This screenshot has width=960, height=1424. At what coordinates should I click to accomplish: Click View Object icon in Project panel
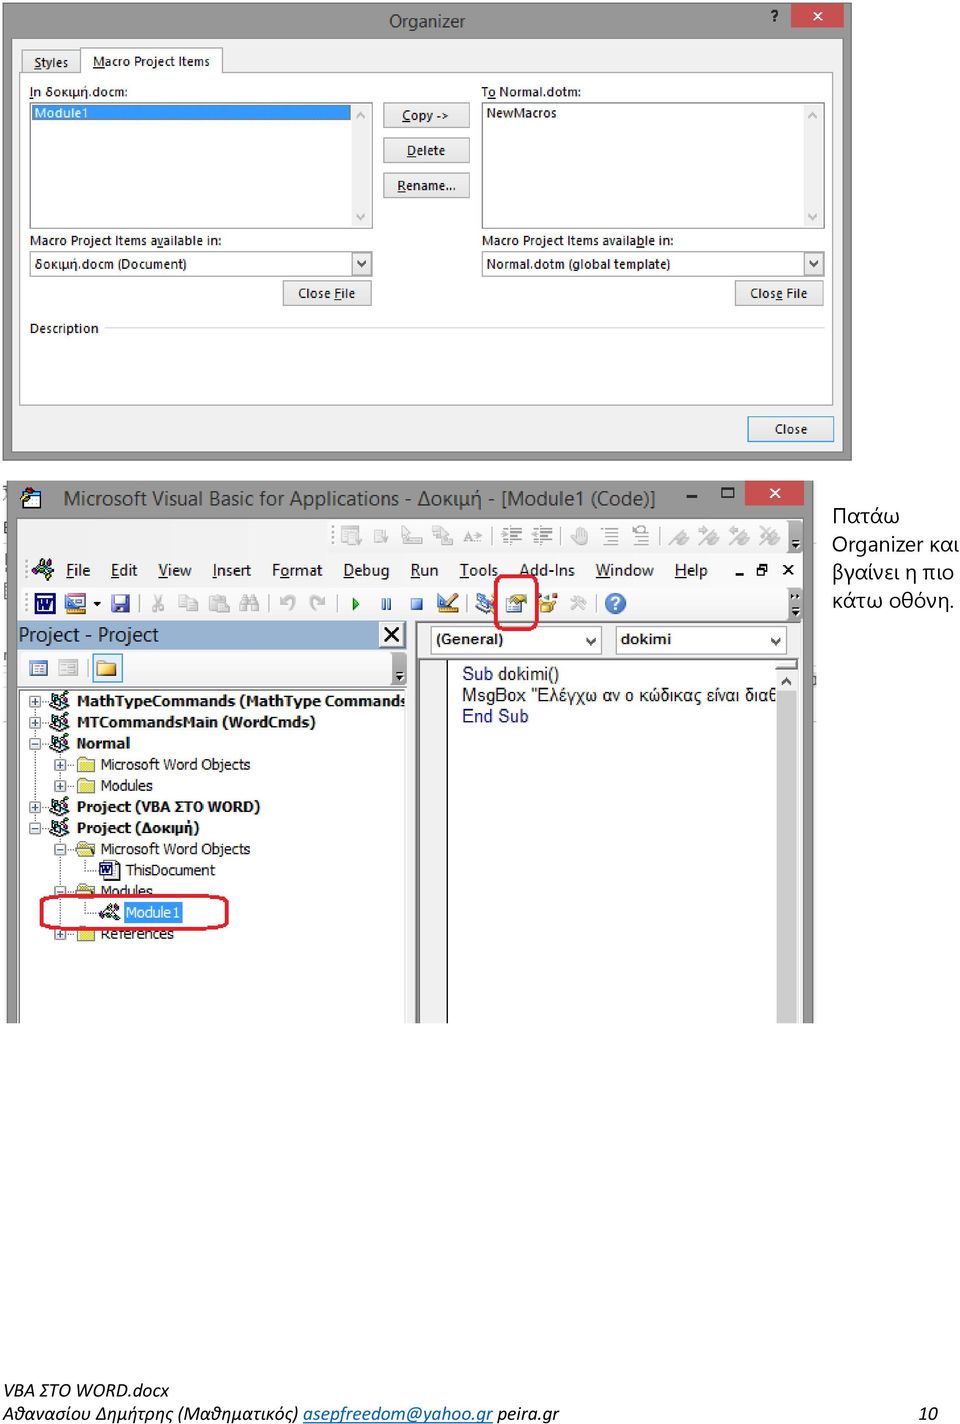[x=68, y=668]
